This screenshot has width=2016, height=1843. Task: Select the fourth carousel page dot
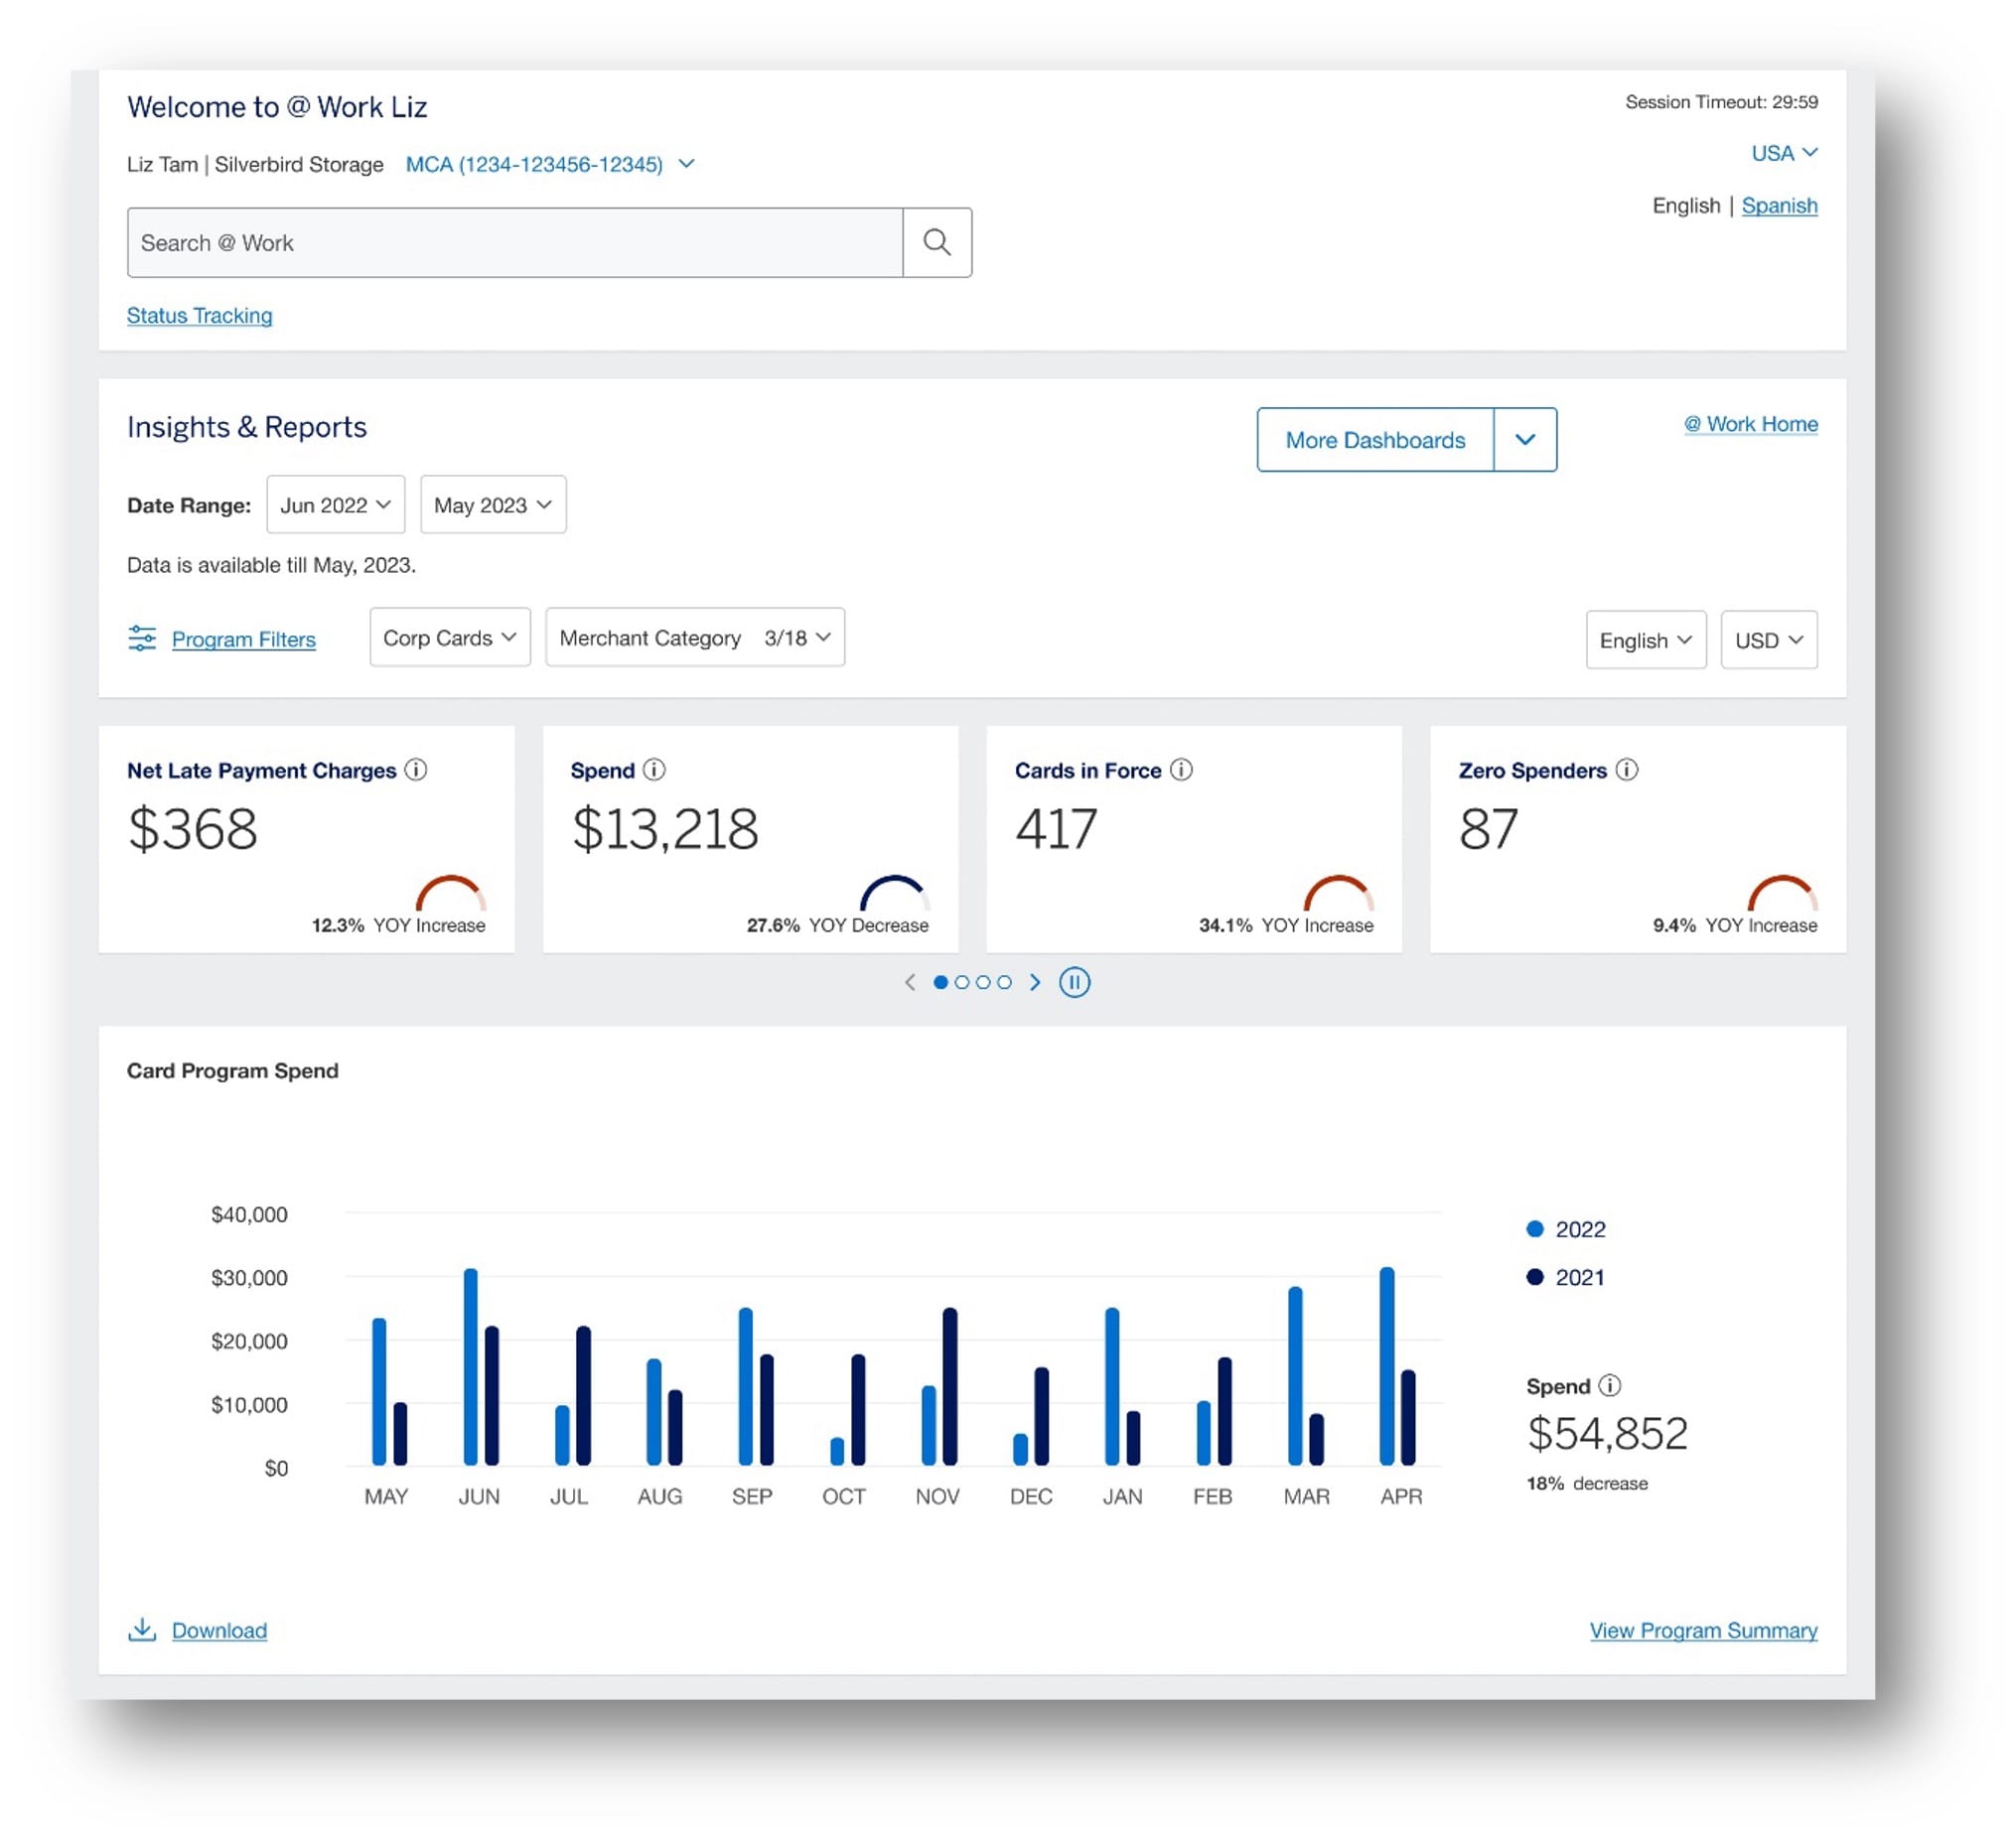pos(1004,982)
